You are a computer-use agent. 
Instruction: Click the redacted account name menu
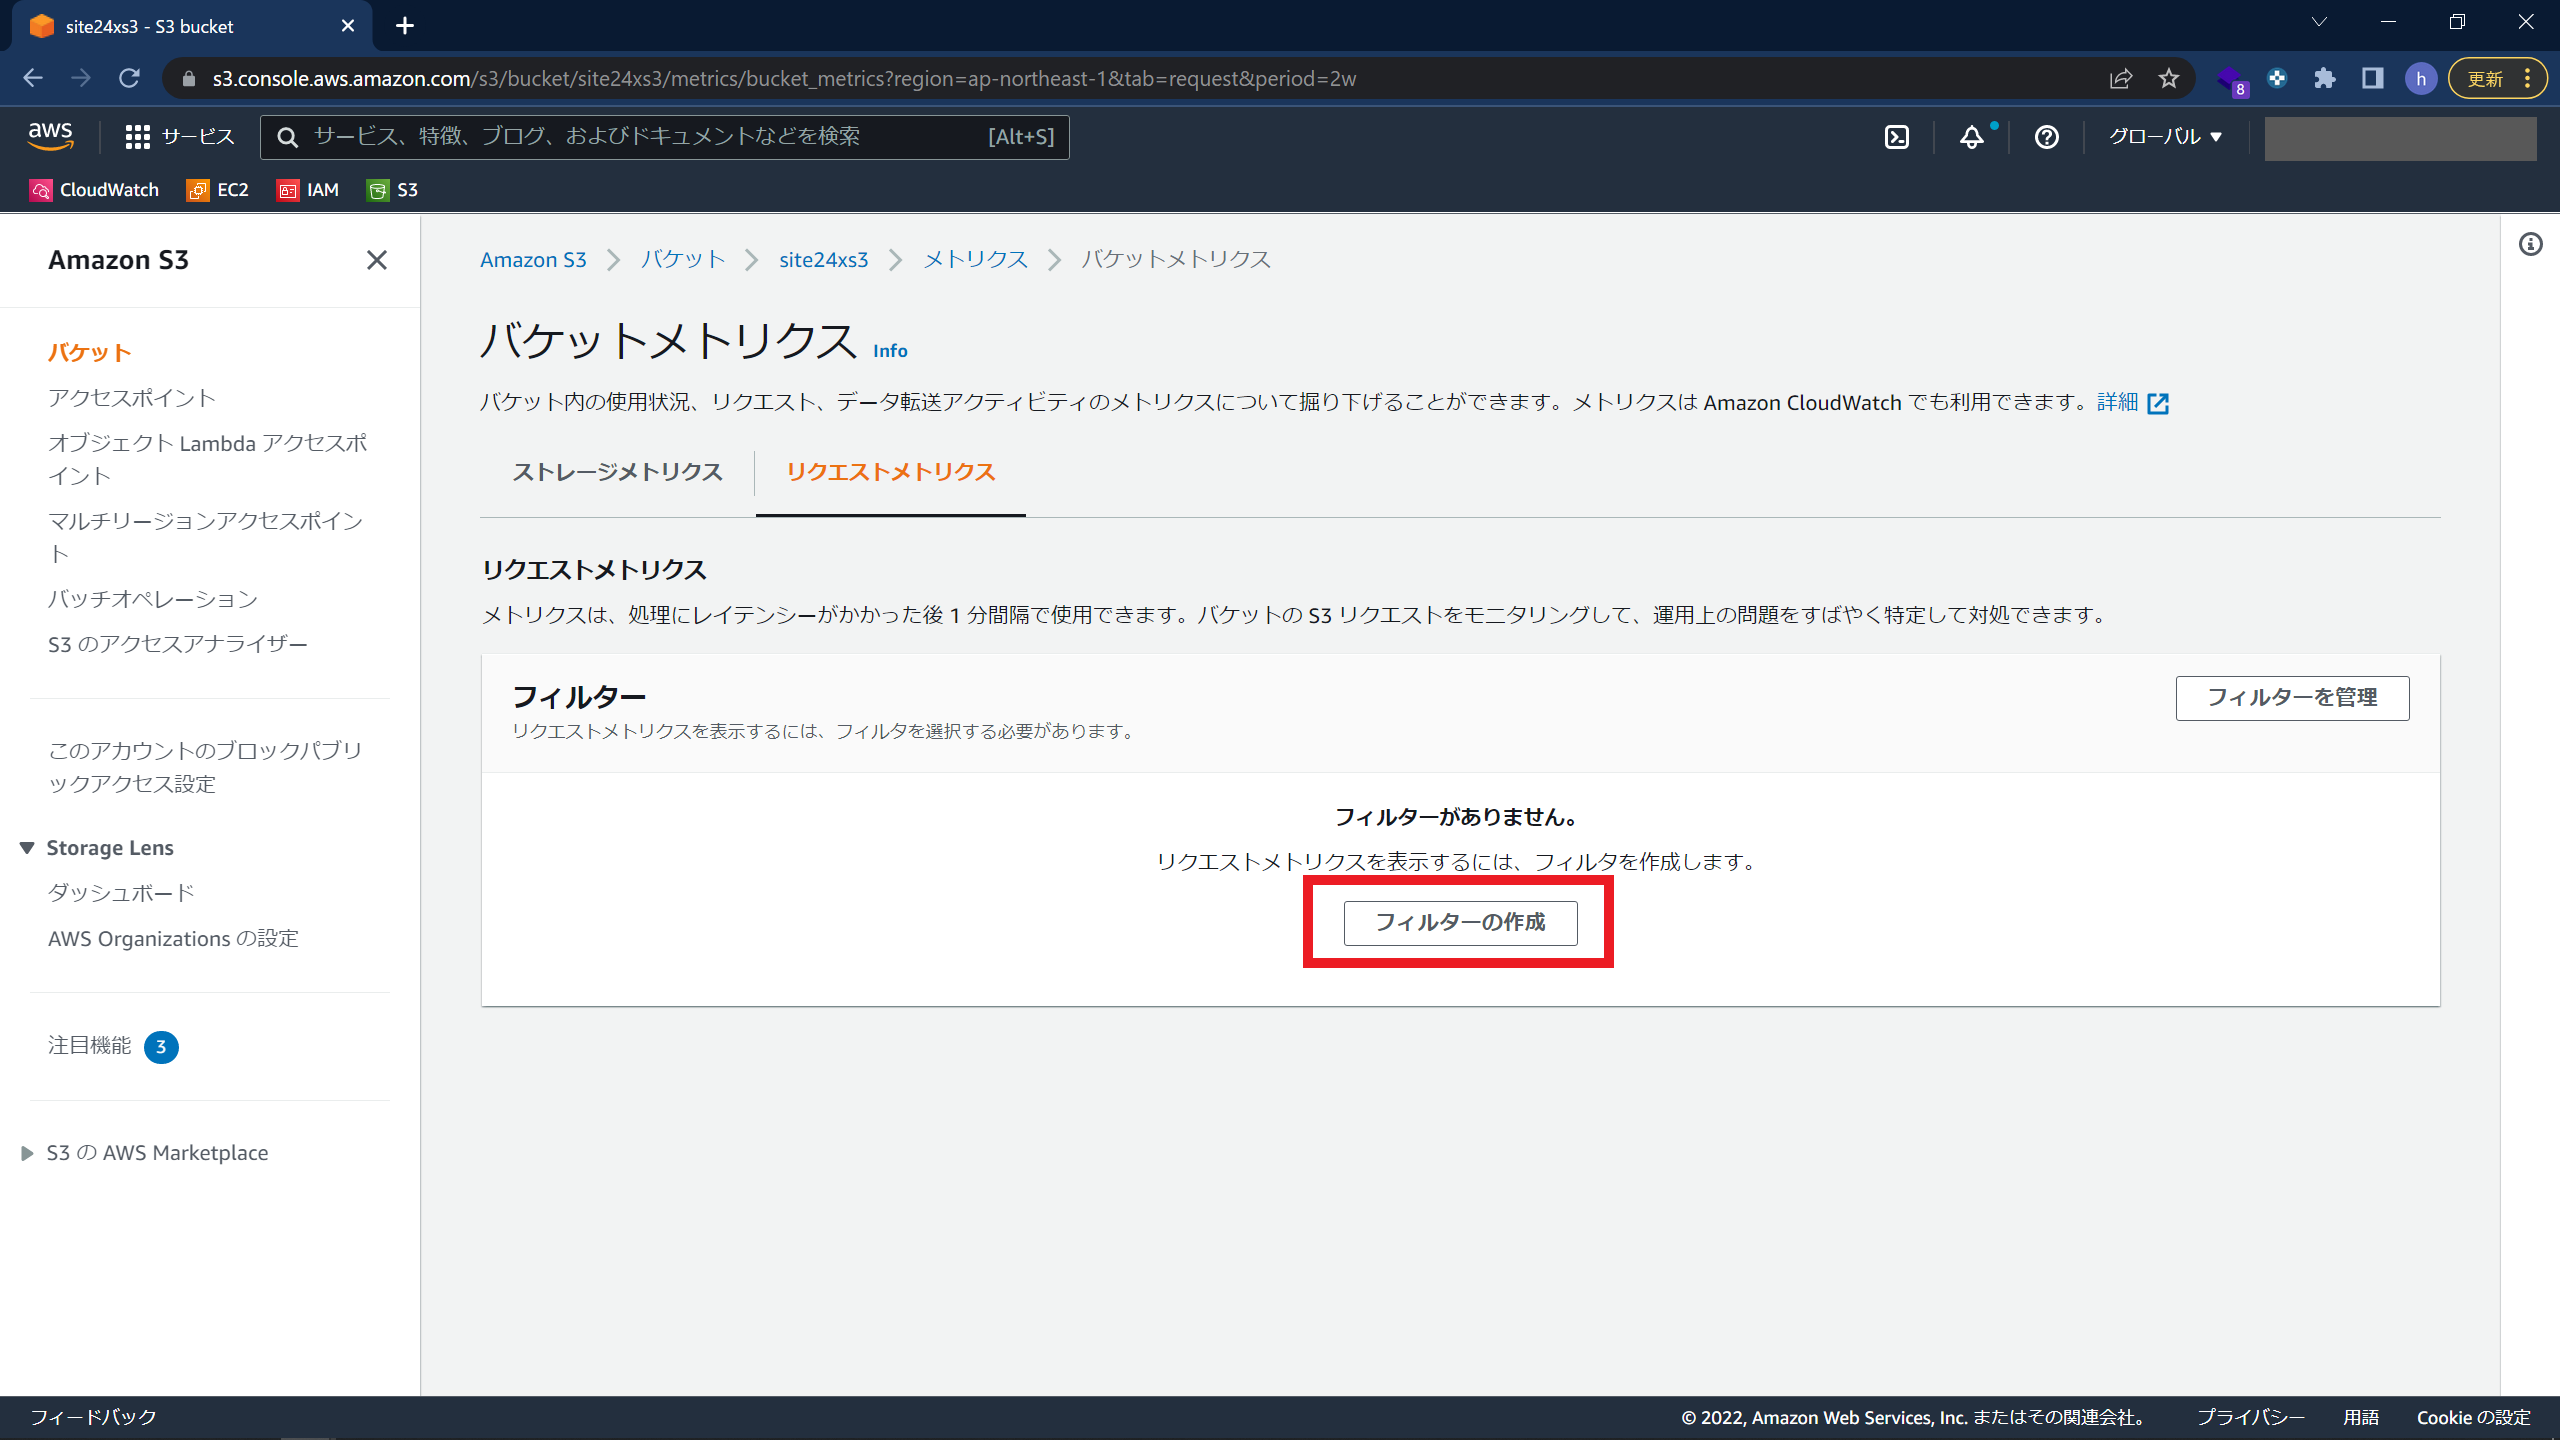pos(2399,138)
